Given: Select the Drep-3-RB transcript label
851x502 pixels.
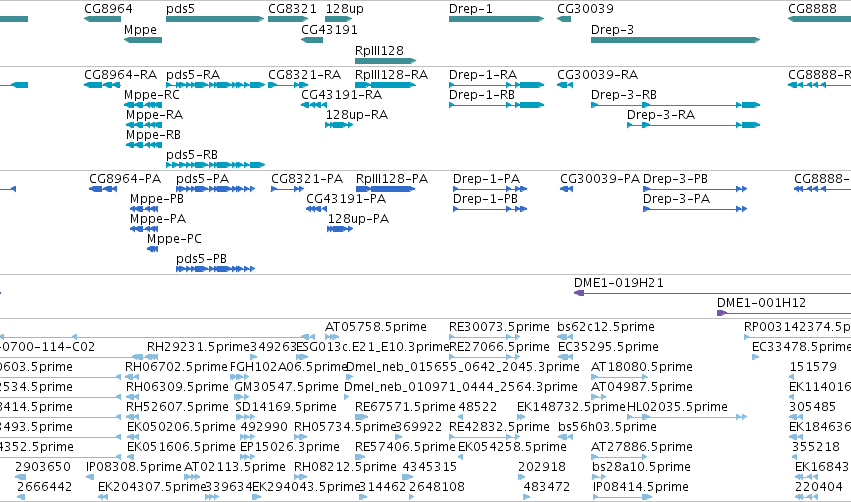Looking at the screenshot, I should (624, 95).
